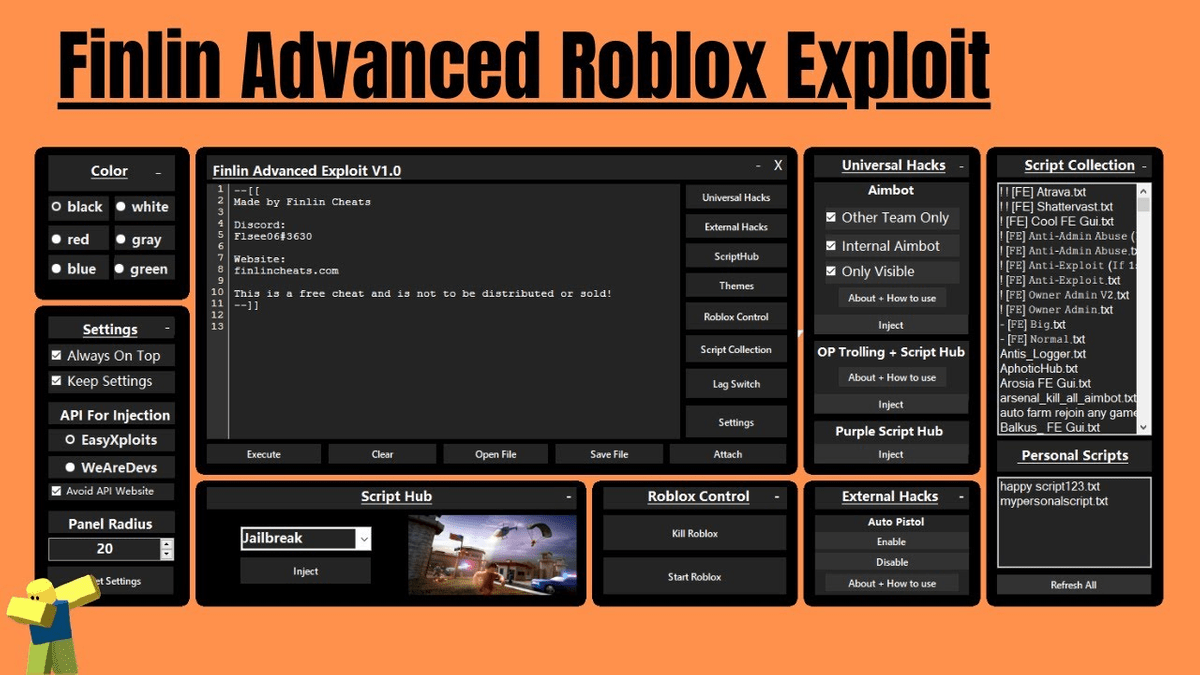This screenshot has height=675, width=1200.
Task: Collapse the Color panel with its dash
Action: pos(158,172)
